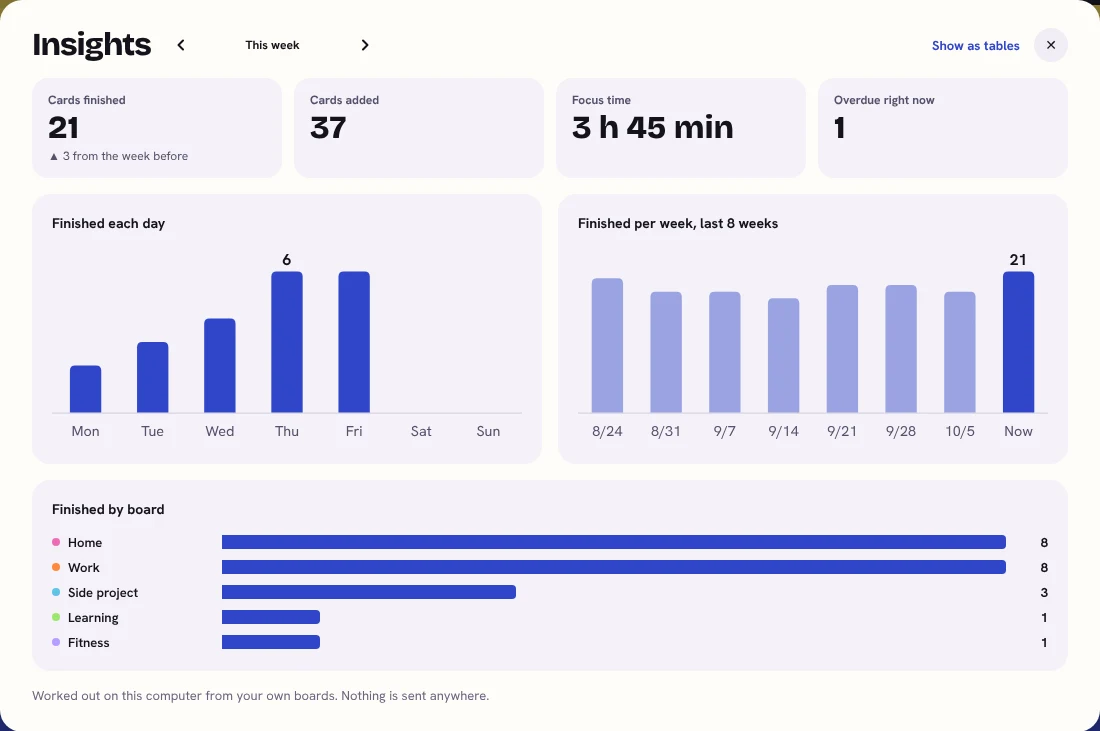Image resolution: width=1100 pixels, height=731 pixels.
Task: Open the Cards finished stat card
Action: [157, 128]
